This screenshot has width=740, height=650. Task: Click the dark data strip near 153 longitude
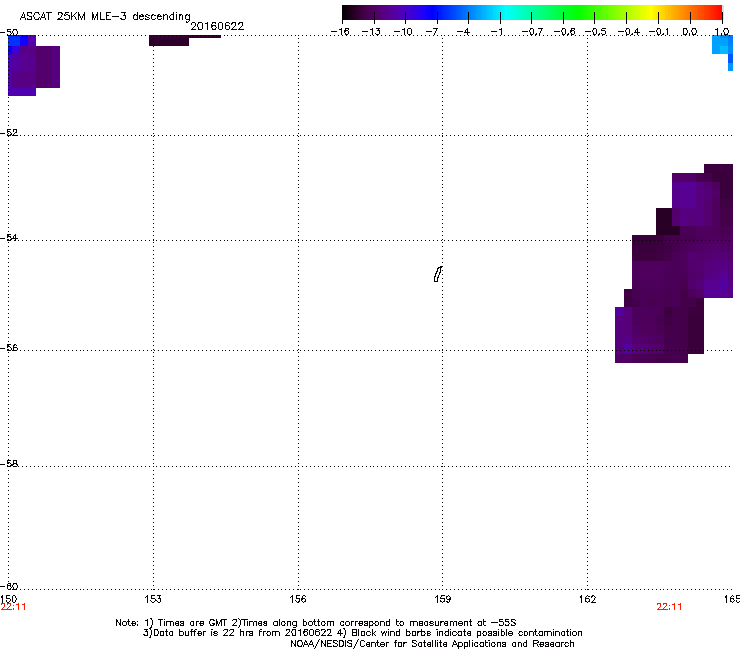coord(185,40)
